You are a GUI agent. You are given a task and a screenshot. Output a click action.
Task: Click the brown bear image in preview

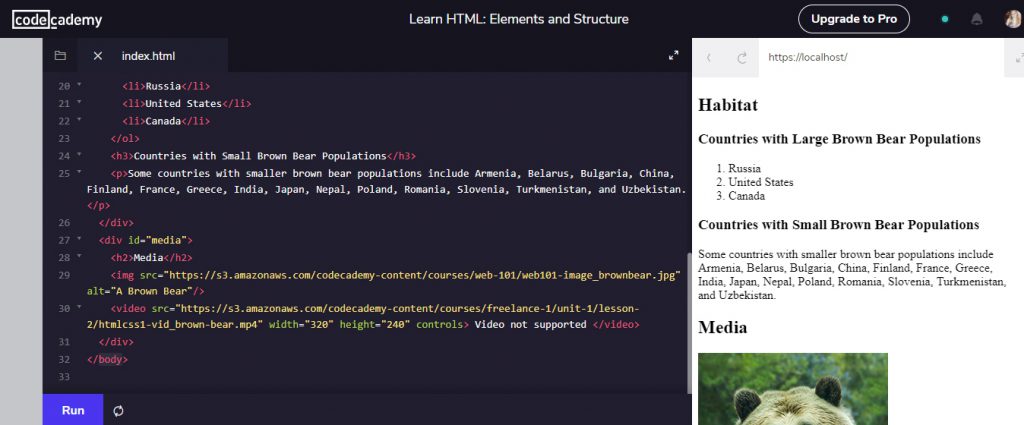coord(792,389)
